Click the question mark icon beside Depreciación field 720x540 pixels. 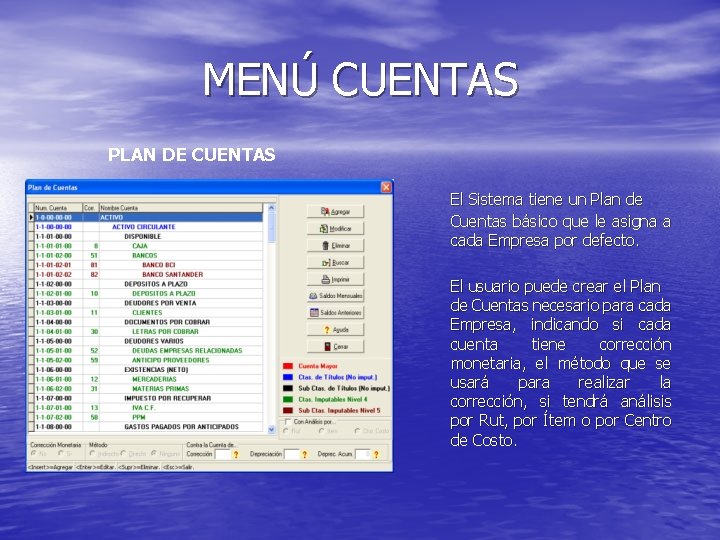click(x=304, y=455)
